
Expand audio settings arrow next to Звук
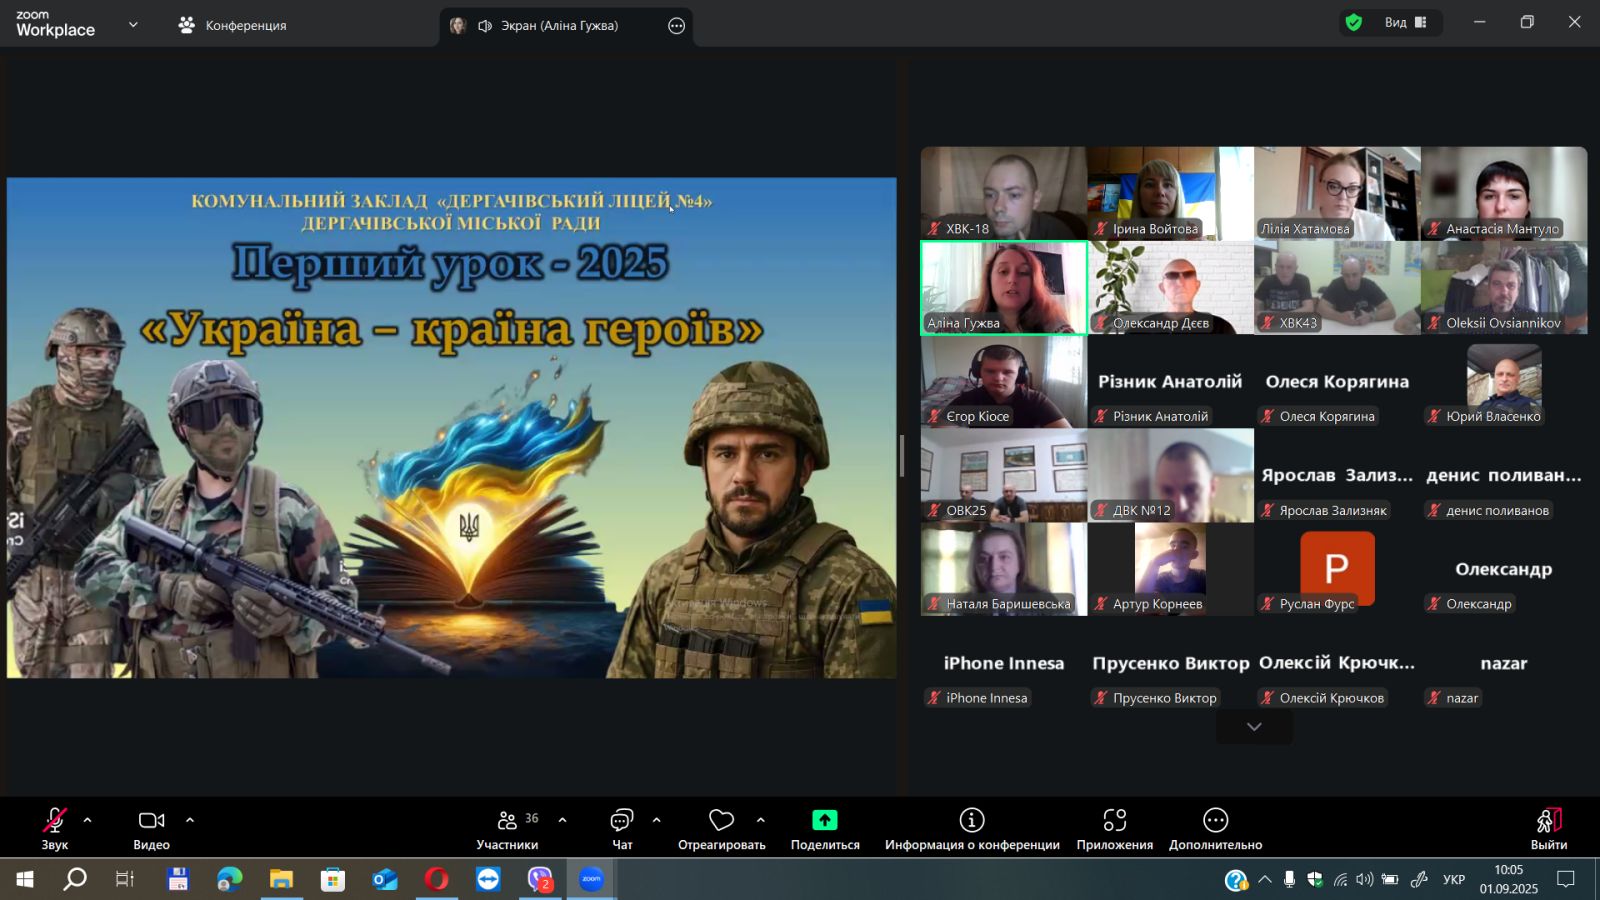pyautogui.click(x=88, y=820)
